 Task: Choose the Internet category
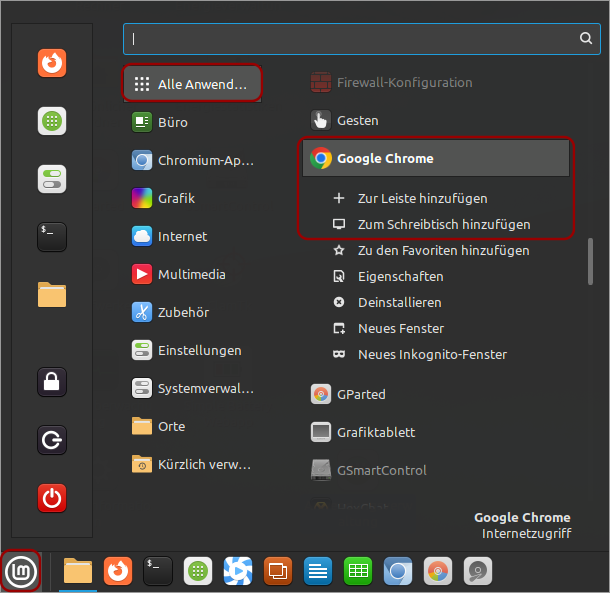pos(192,236)
